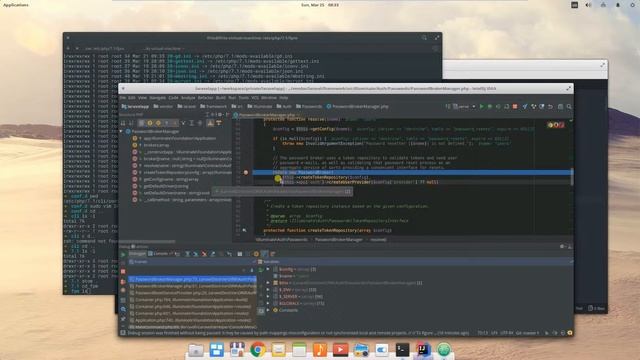Click the framework folder in navigation breadcrumb
640x360 pixels.
[213, 107]
